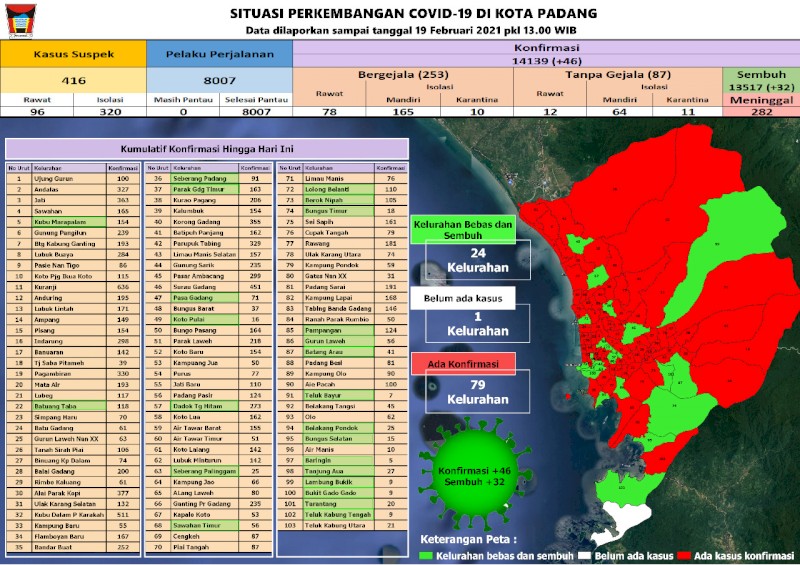Click the red legend swatch for Ada kasus konfirmasi
Screen dimensions: 800x565
tap(684, 556)
